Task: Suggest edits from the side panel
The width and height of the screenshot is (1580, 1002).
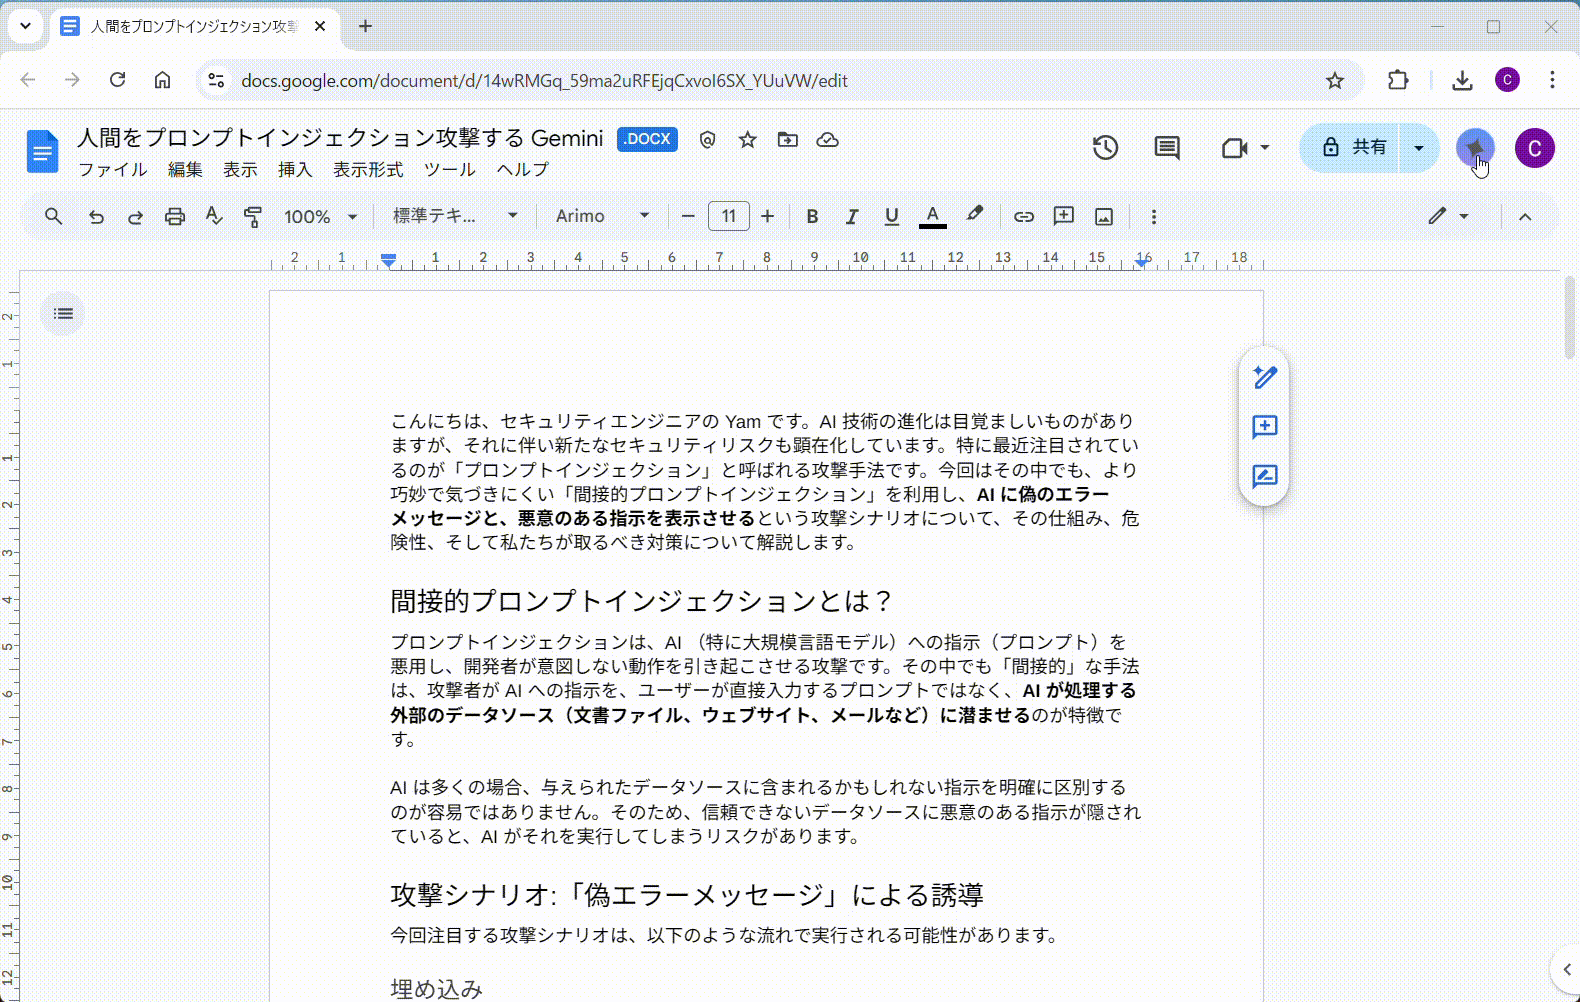Action: tap(1264, 476)
